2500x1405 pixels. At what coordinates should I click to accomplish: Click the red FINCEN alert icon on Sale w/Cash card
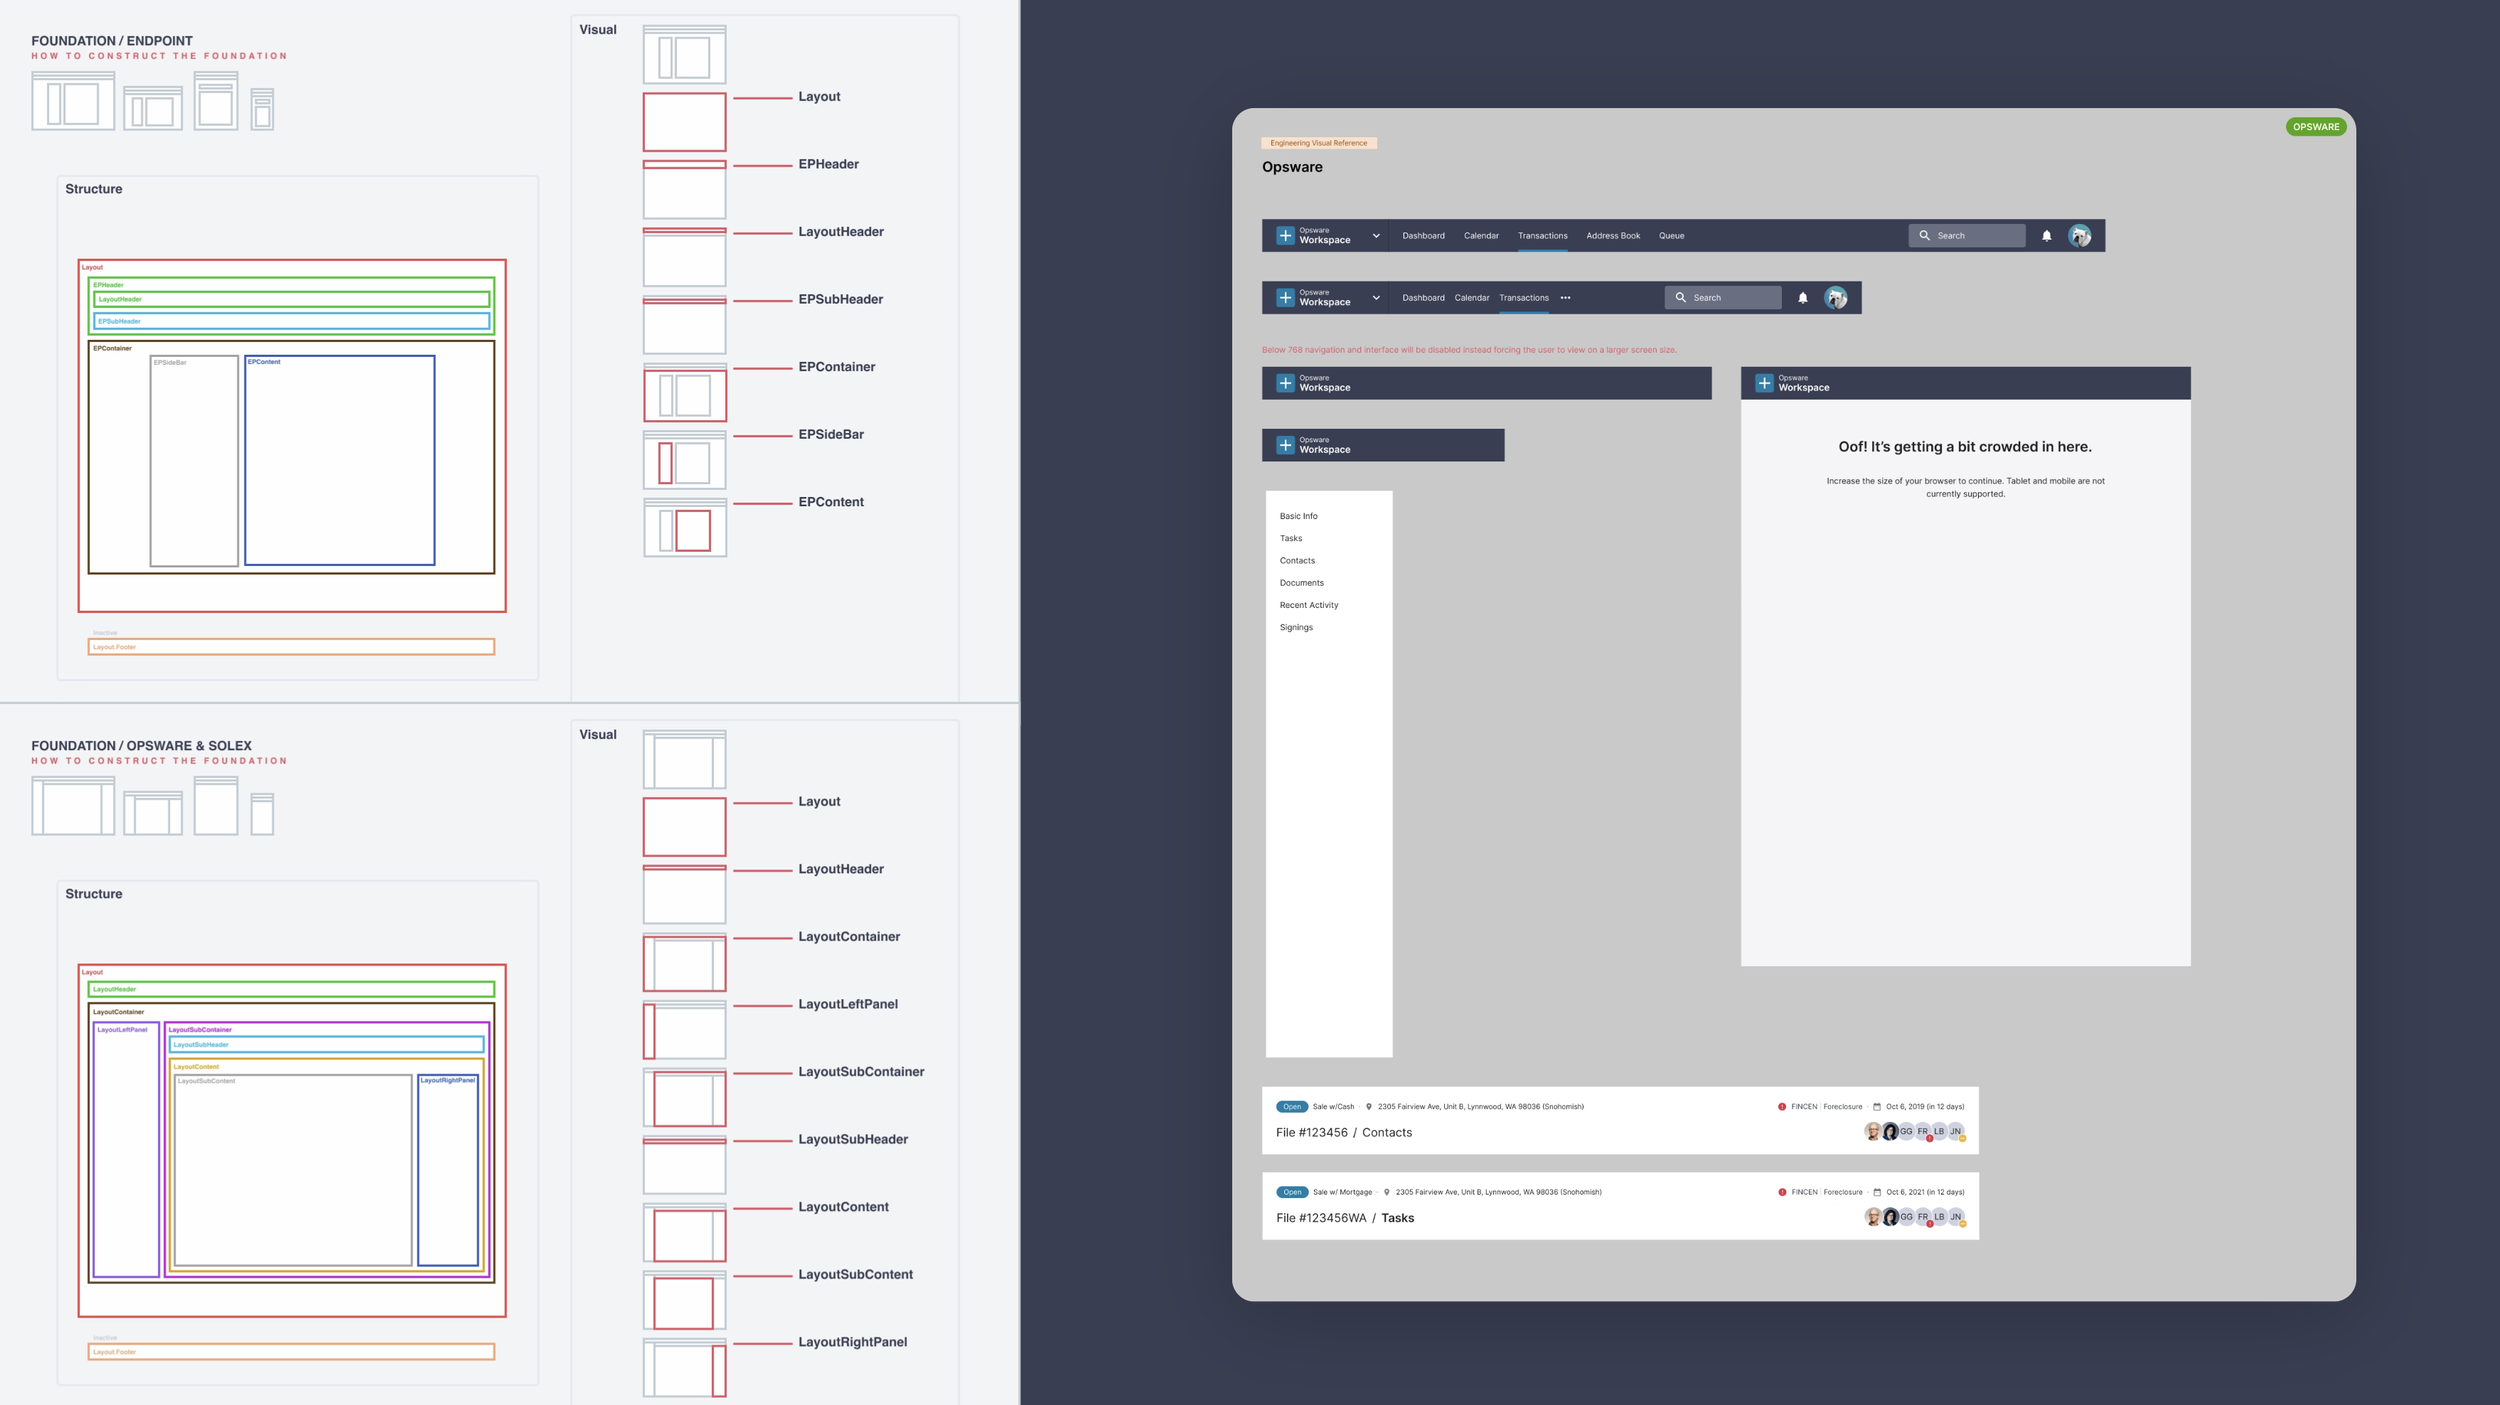(1782, 1107)
